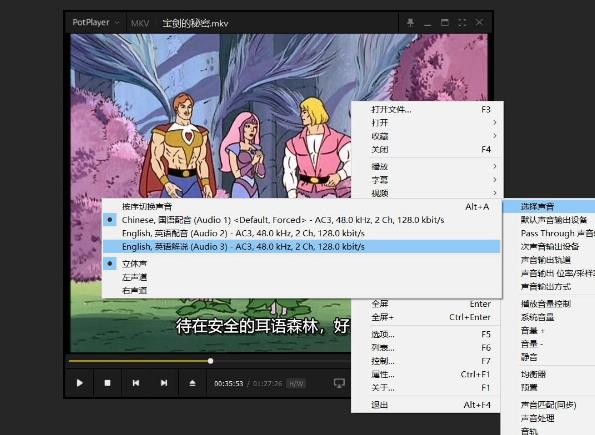
Task: Click the total duration 01:27:26
Action: click(x=268, y=383)
